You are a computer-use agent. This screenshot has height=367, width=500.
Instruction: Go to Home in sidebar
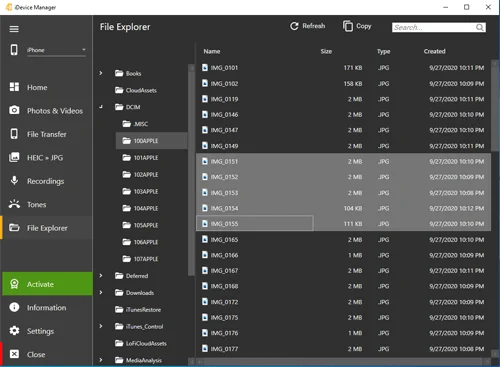(x=47, y=87)
